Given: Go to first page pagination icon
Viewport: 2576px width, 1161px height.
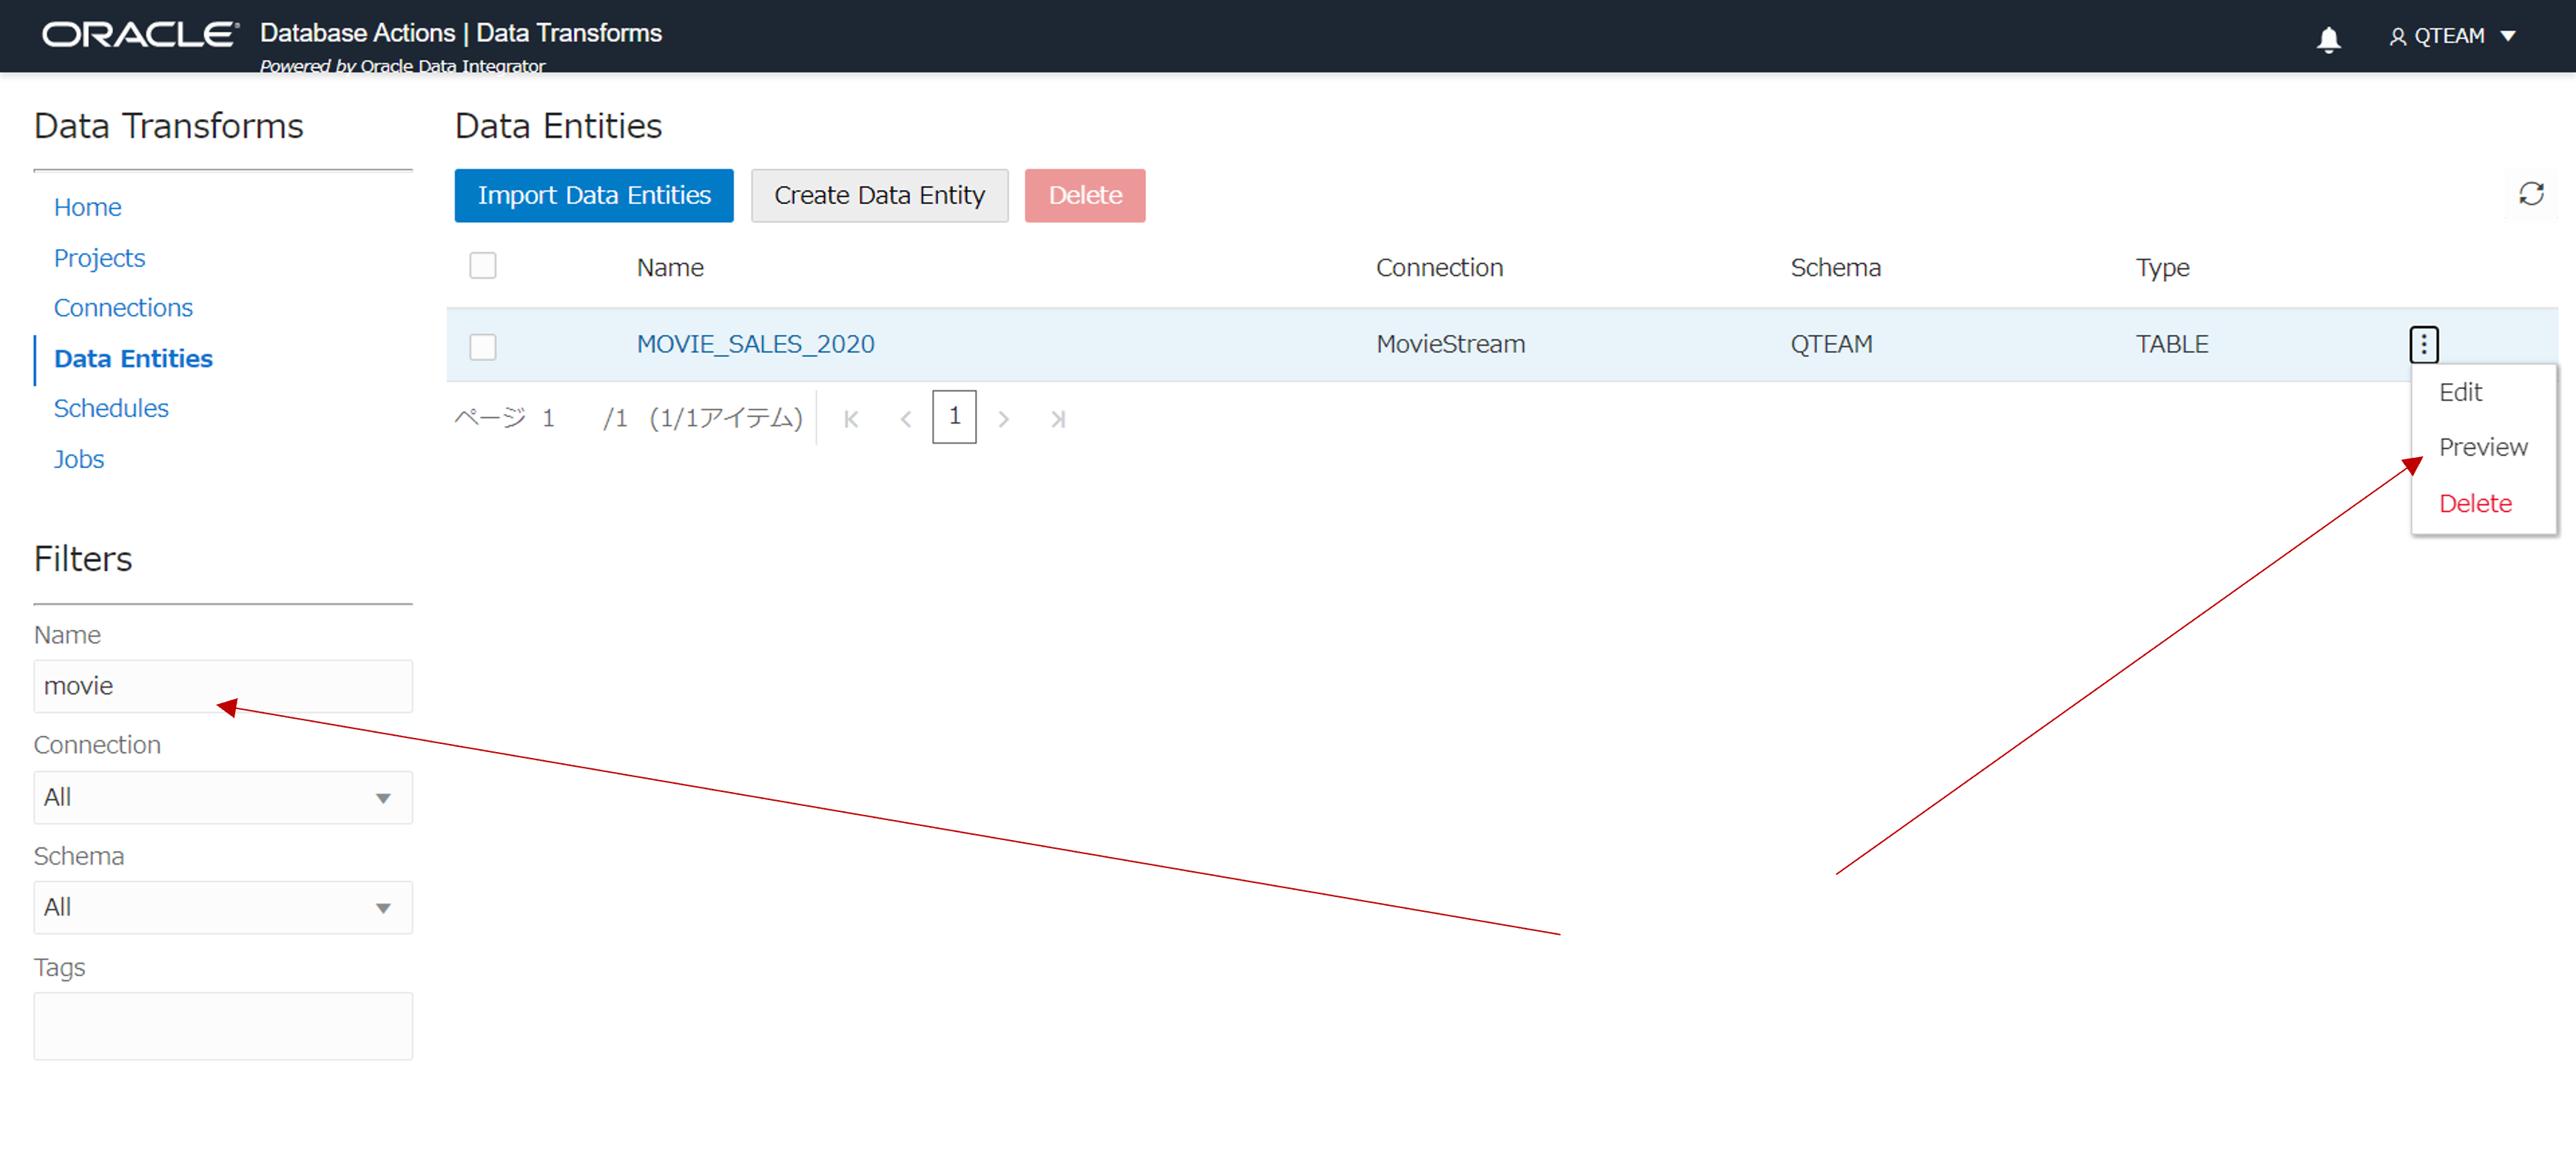Looking at the screenshot, I should [851, 419].
